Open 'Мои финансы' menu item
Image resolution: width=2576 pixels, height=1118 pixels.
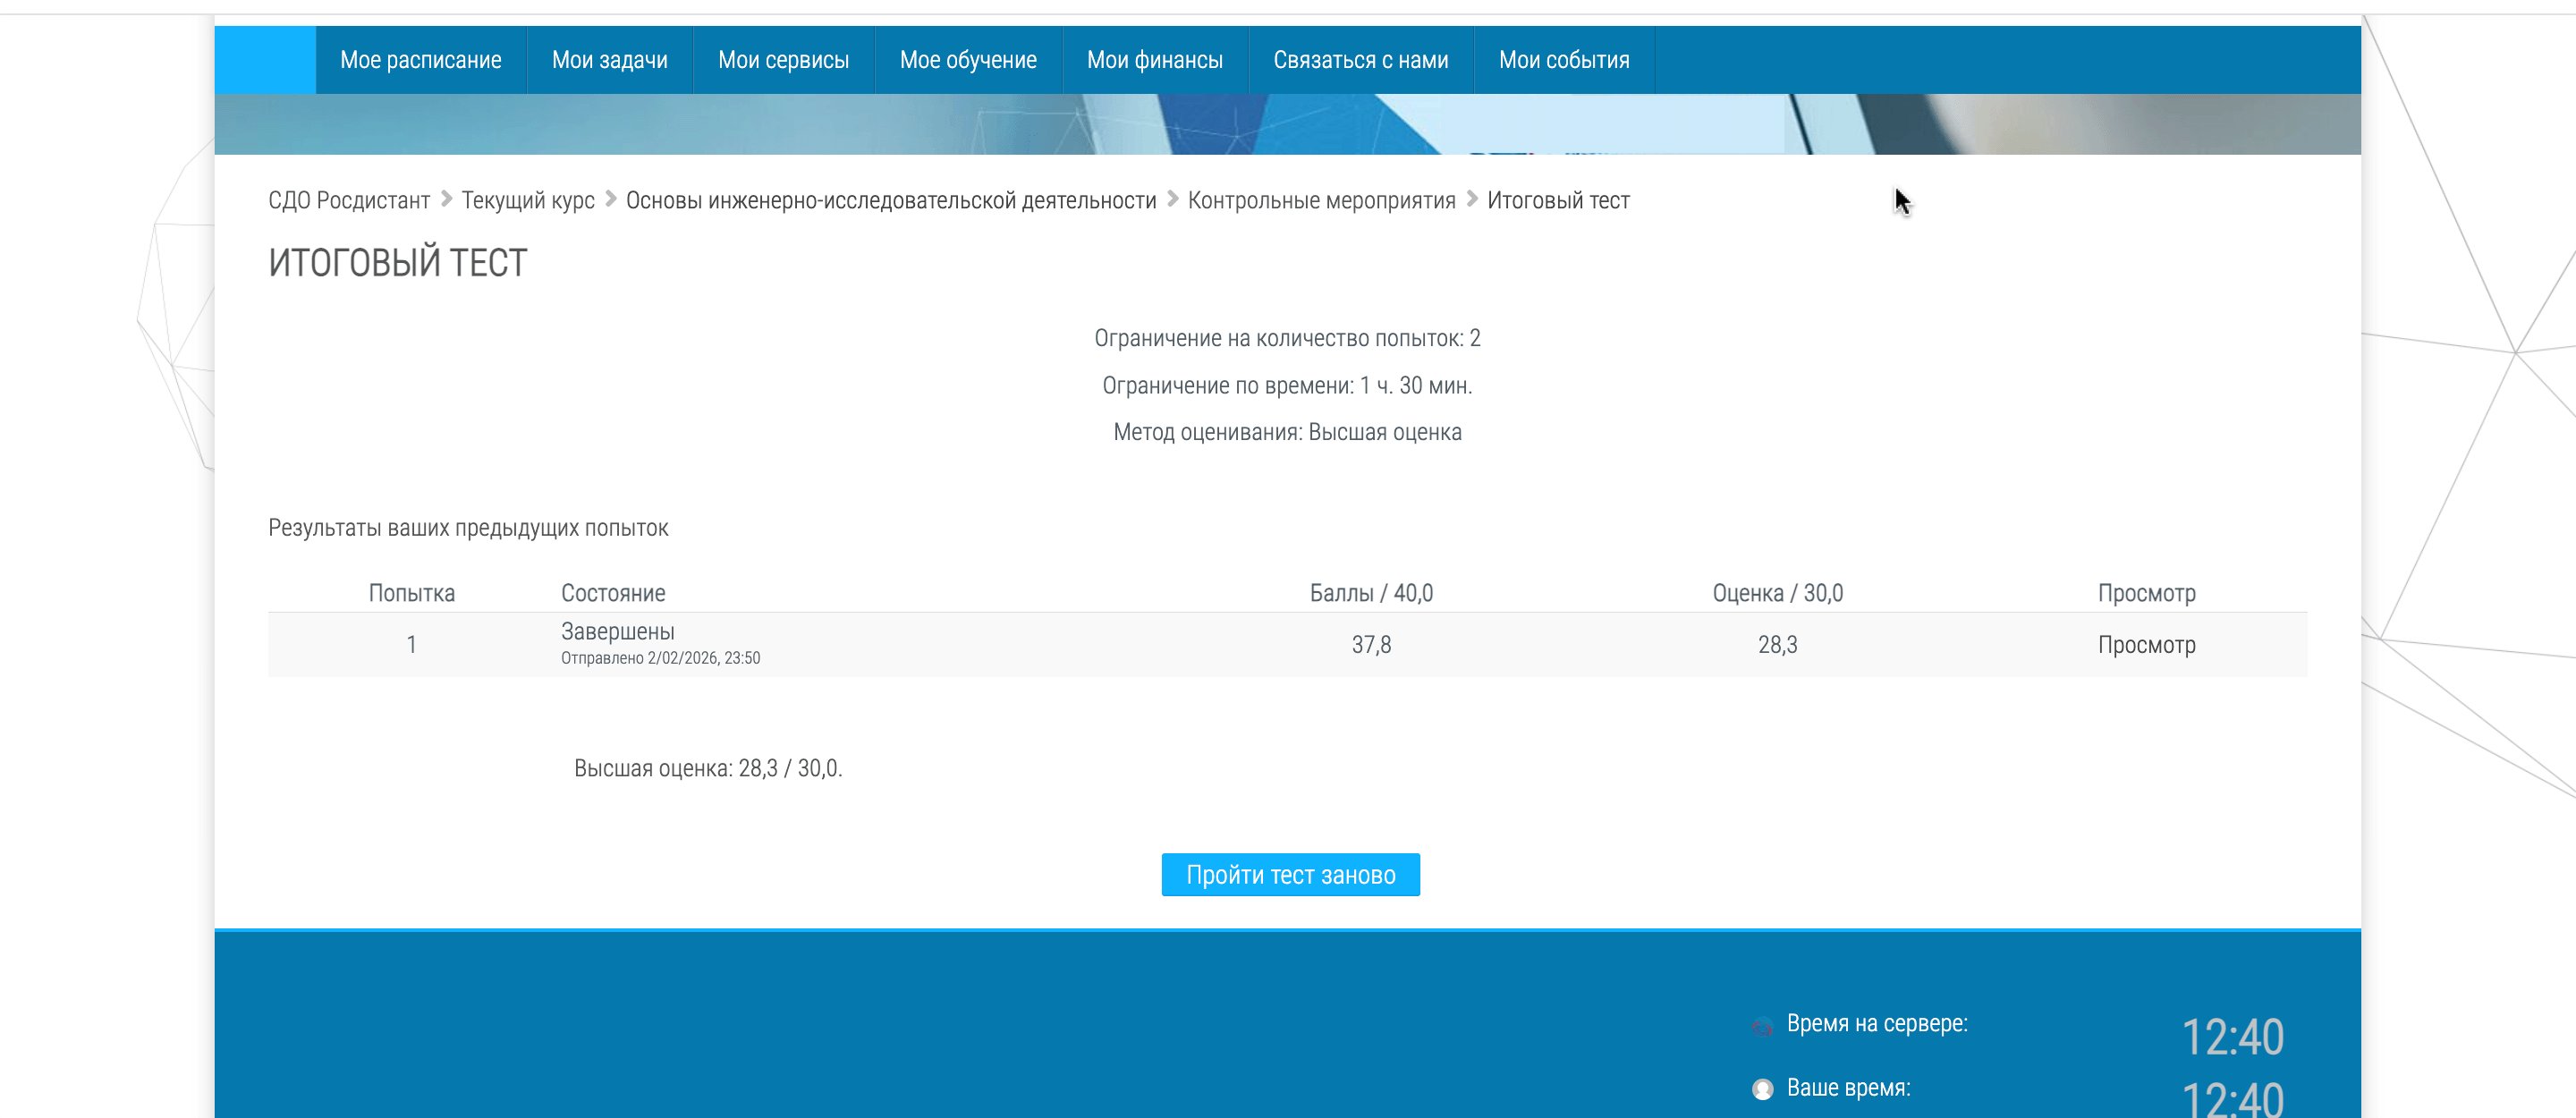[x=1154, y=60]
